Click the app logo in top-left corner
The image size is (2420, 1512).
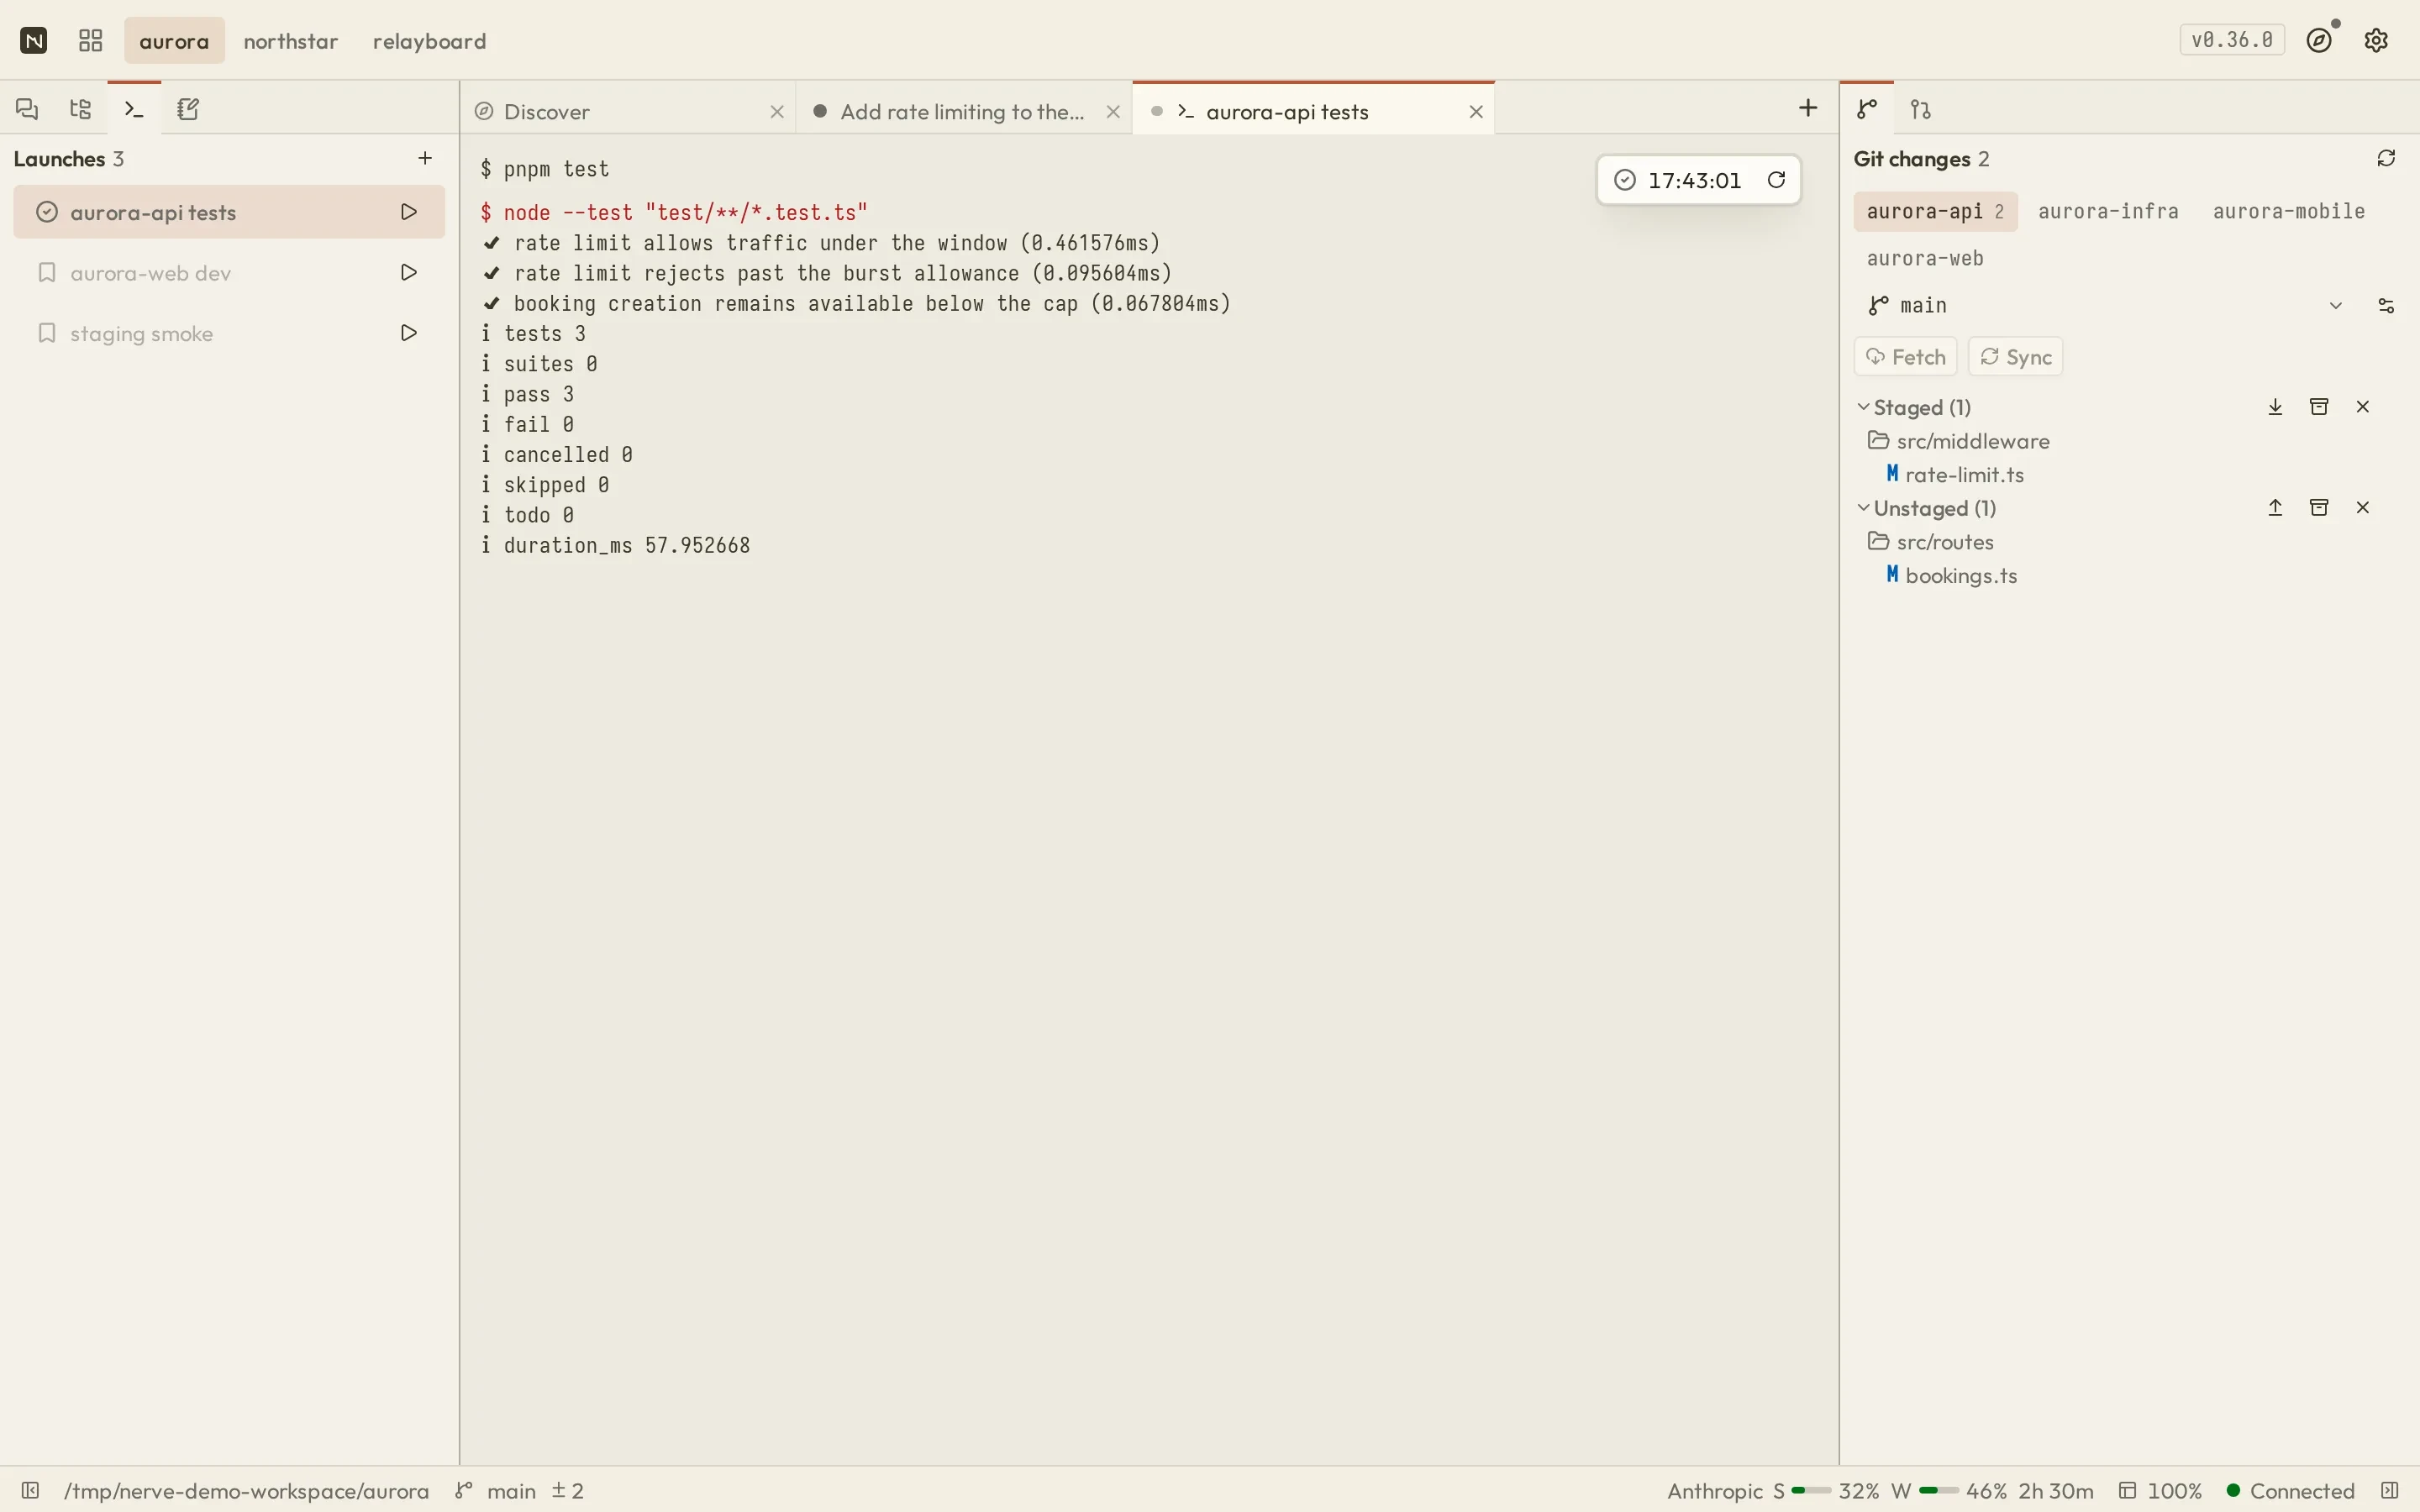tap(34, 41)
